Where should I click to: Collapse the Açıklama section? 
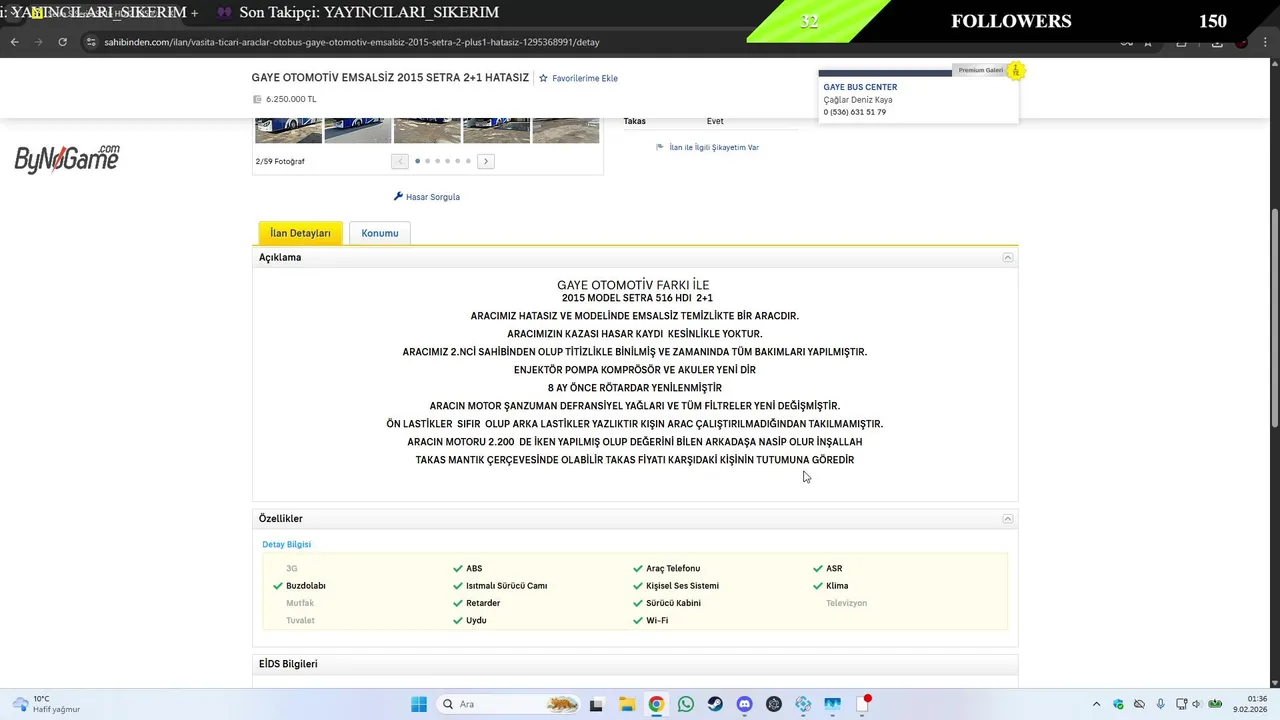tap(1008, 257)
